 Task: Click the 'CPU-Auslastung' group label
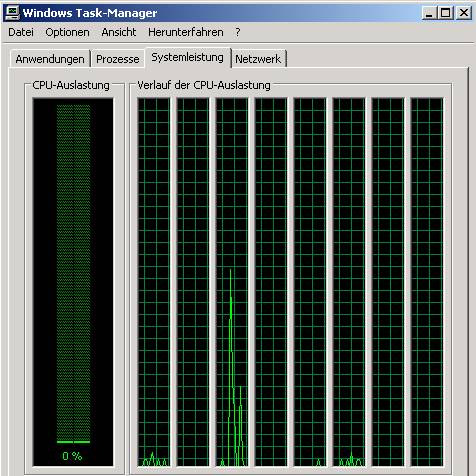pos(71,85)
